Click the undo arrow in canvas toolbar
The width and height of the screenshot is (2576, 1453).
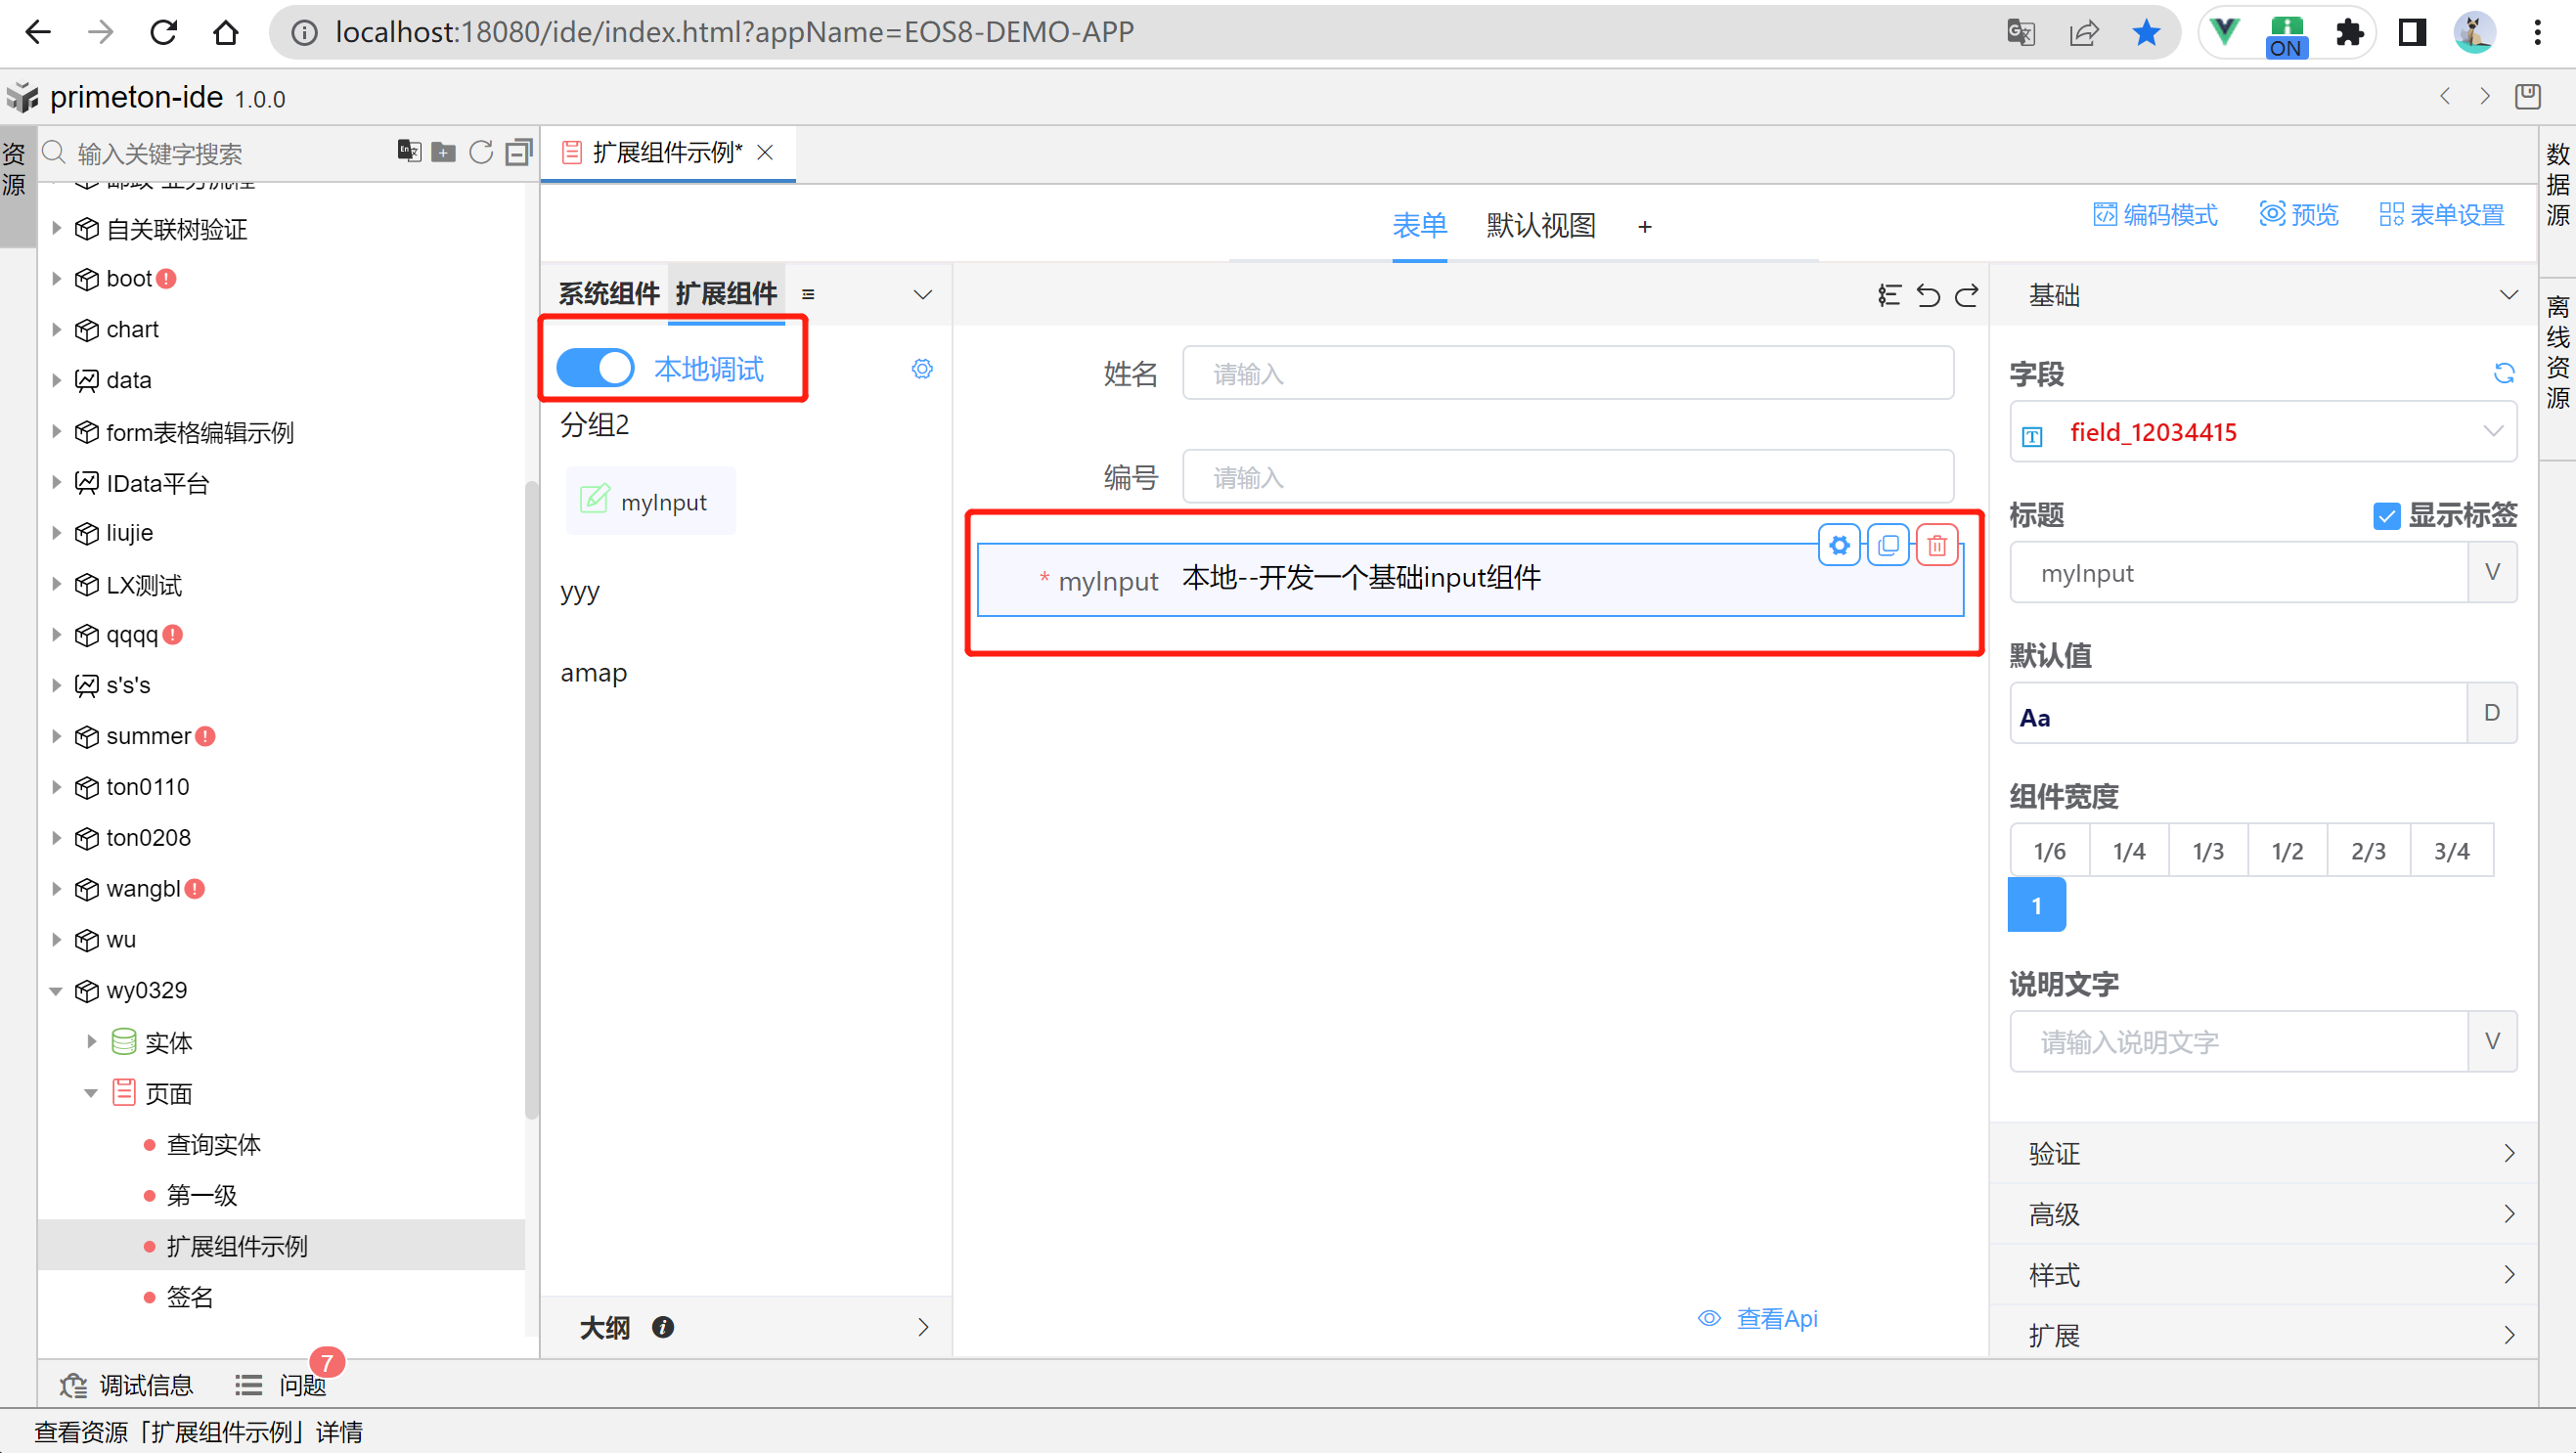(1928, 295)
